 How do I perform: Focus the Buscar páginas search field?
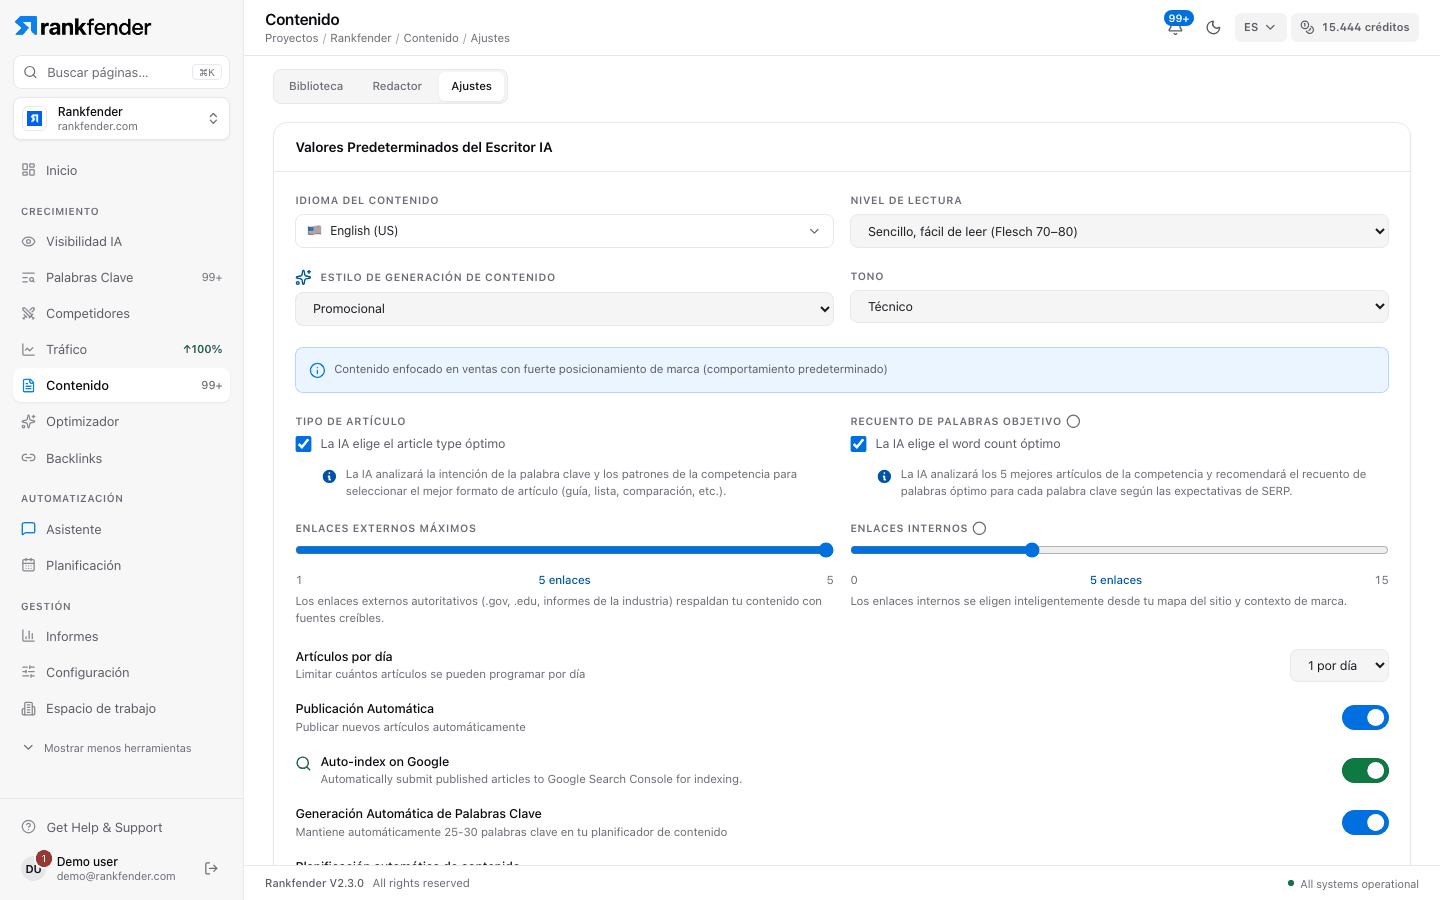point(121,72)
